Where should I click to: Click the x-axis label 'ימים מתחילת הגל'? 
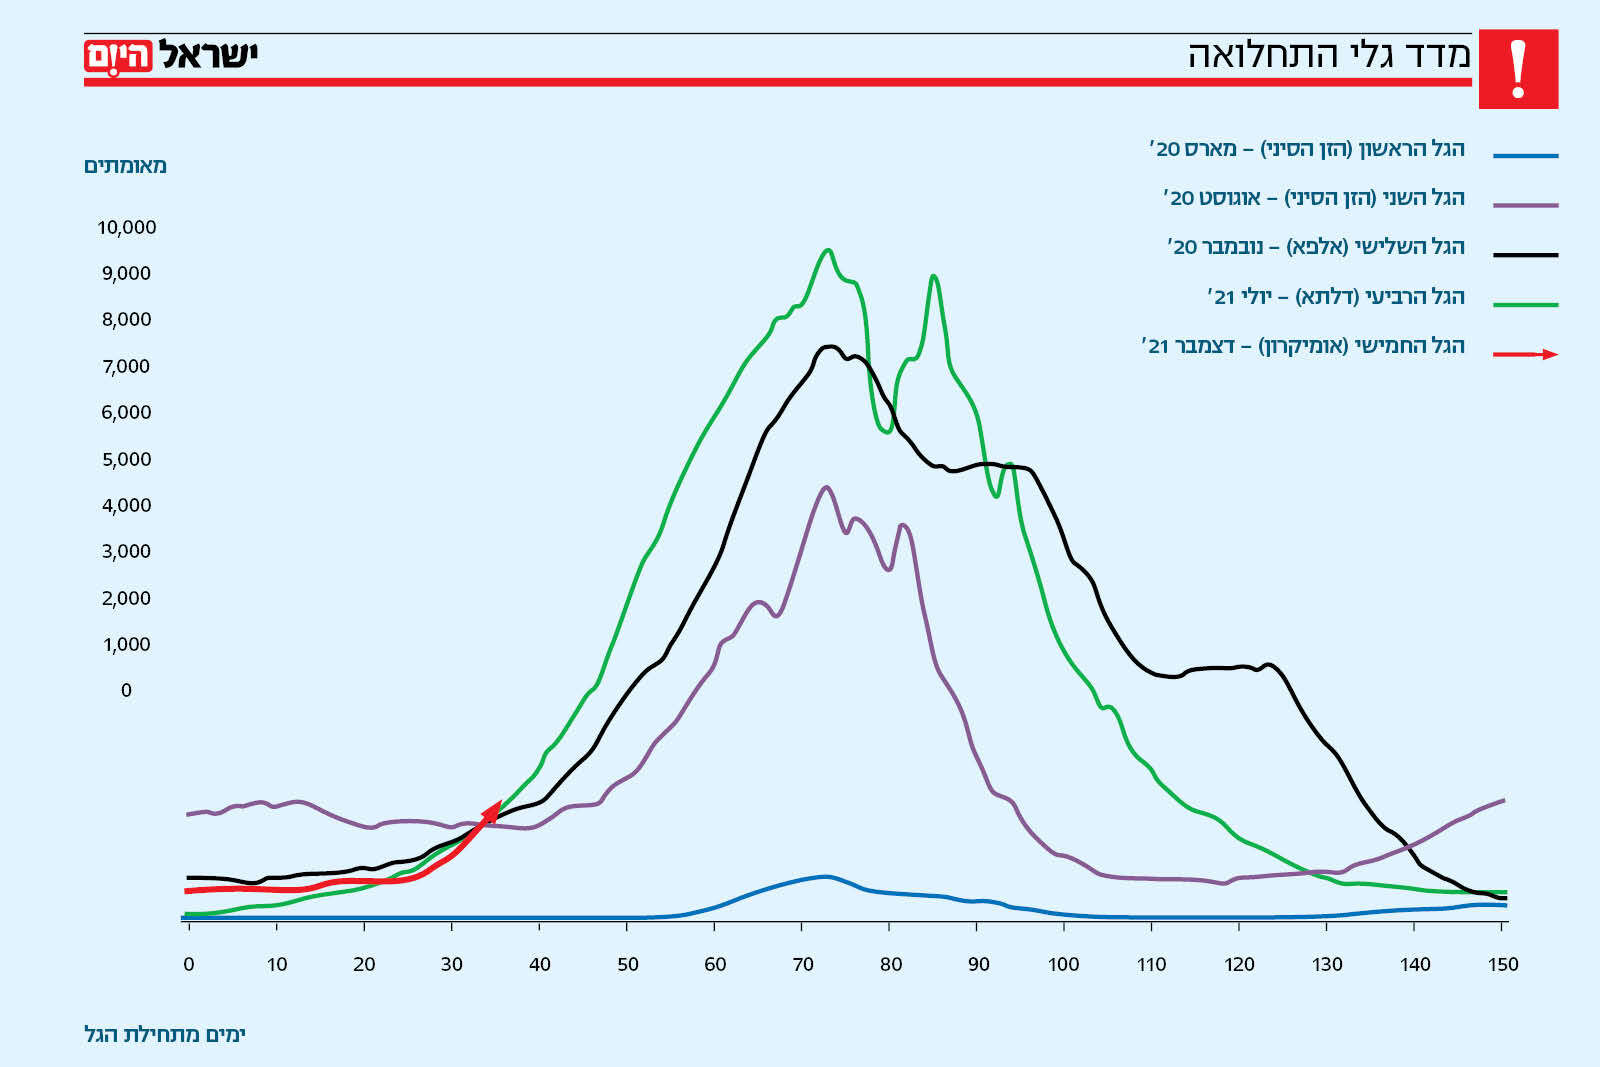click(x=165, y=1034)
